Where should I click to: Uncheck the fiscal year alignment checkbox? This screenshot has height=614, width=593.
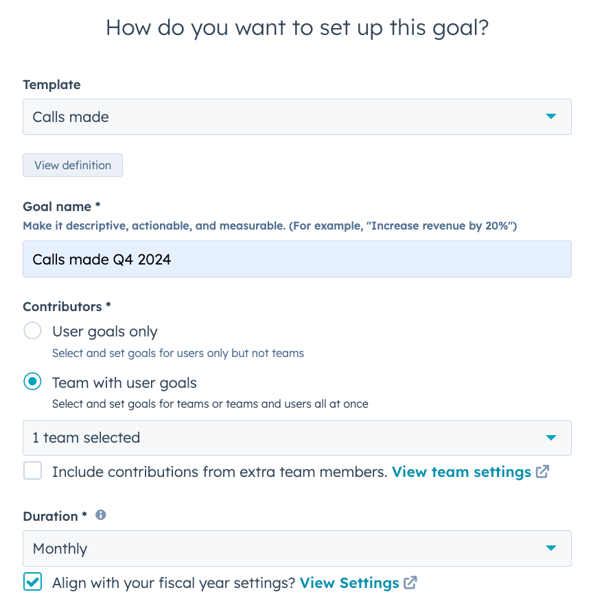33,581
